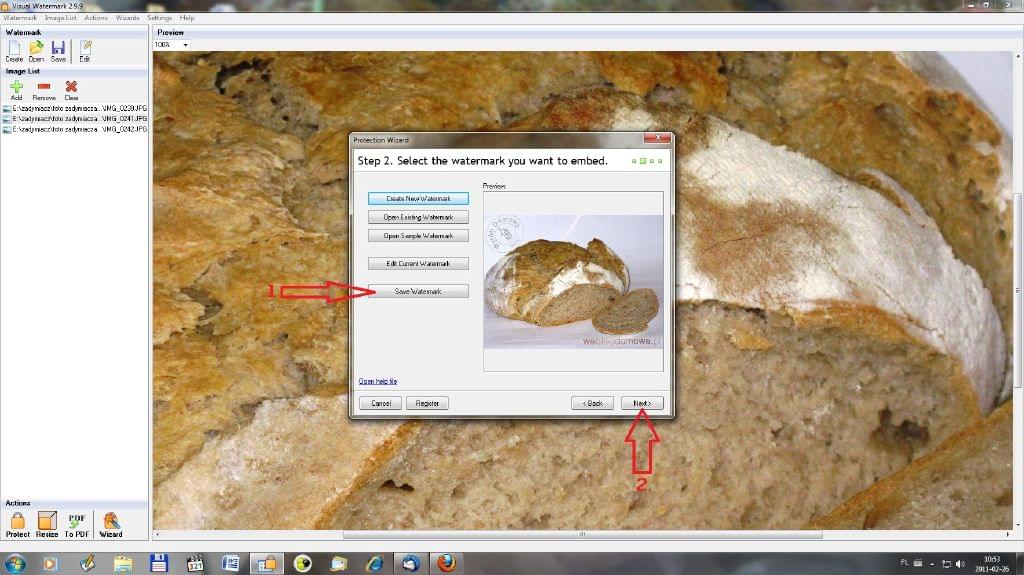The image size is (1024, 575).
Task: Click the horizontal scrollbar under the preview
Action: click(582, 535)
